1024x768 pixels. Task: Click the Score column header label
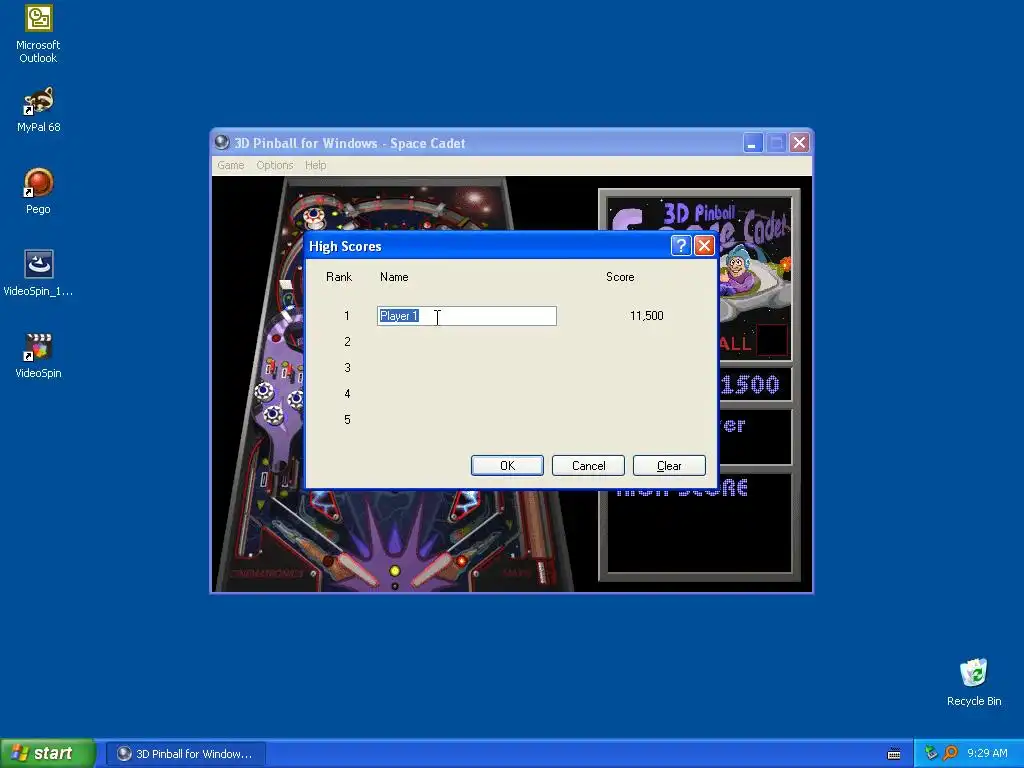[x=620, y=277]
